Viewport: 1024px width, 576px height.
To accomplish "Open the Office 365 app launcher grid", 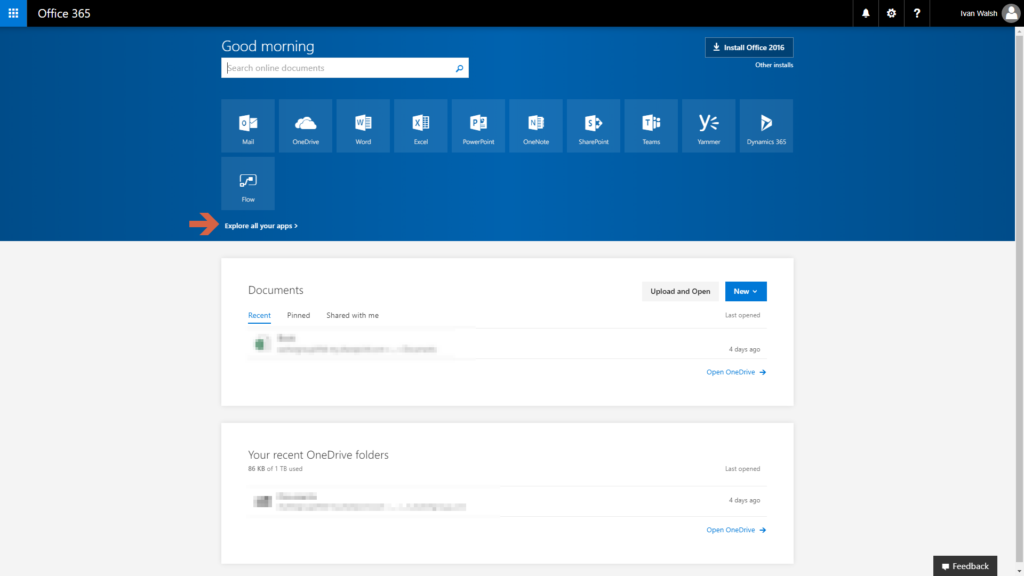I will coord(13,13).
